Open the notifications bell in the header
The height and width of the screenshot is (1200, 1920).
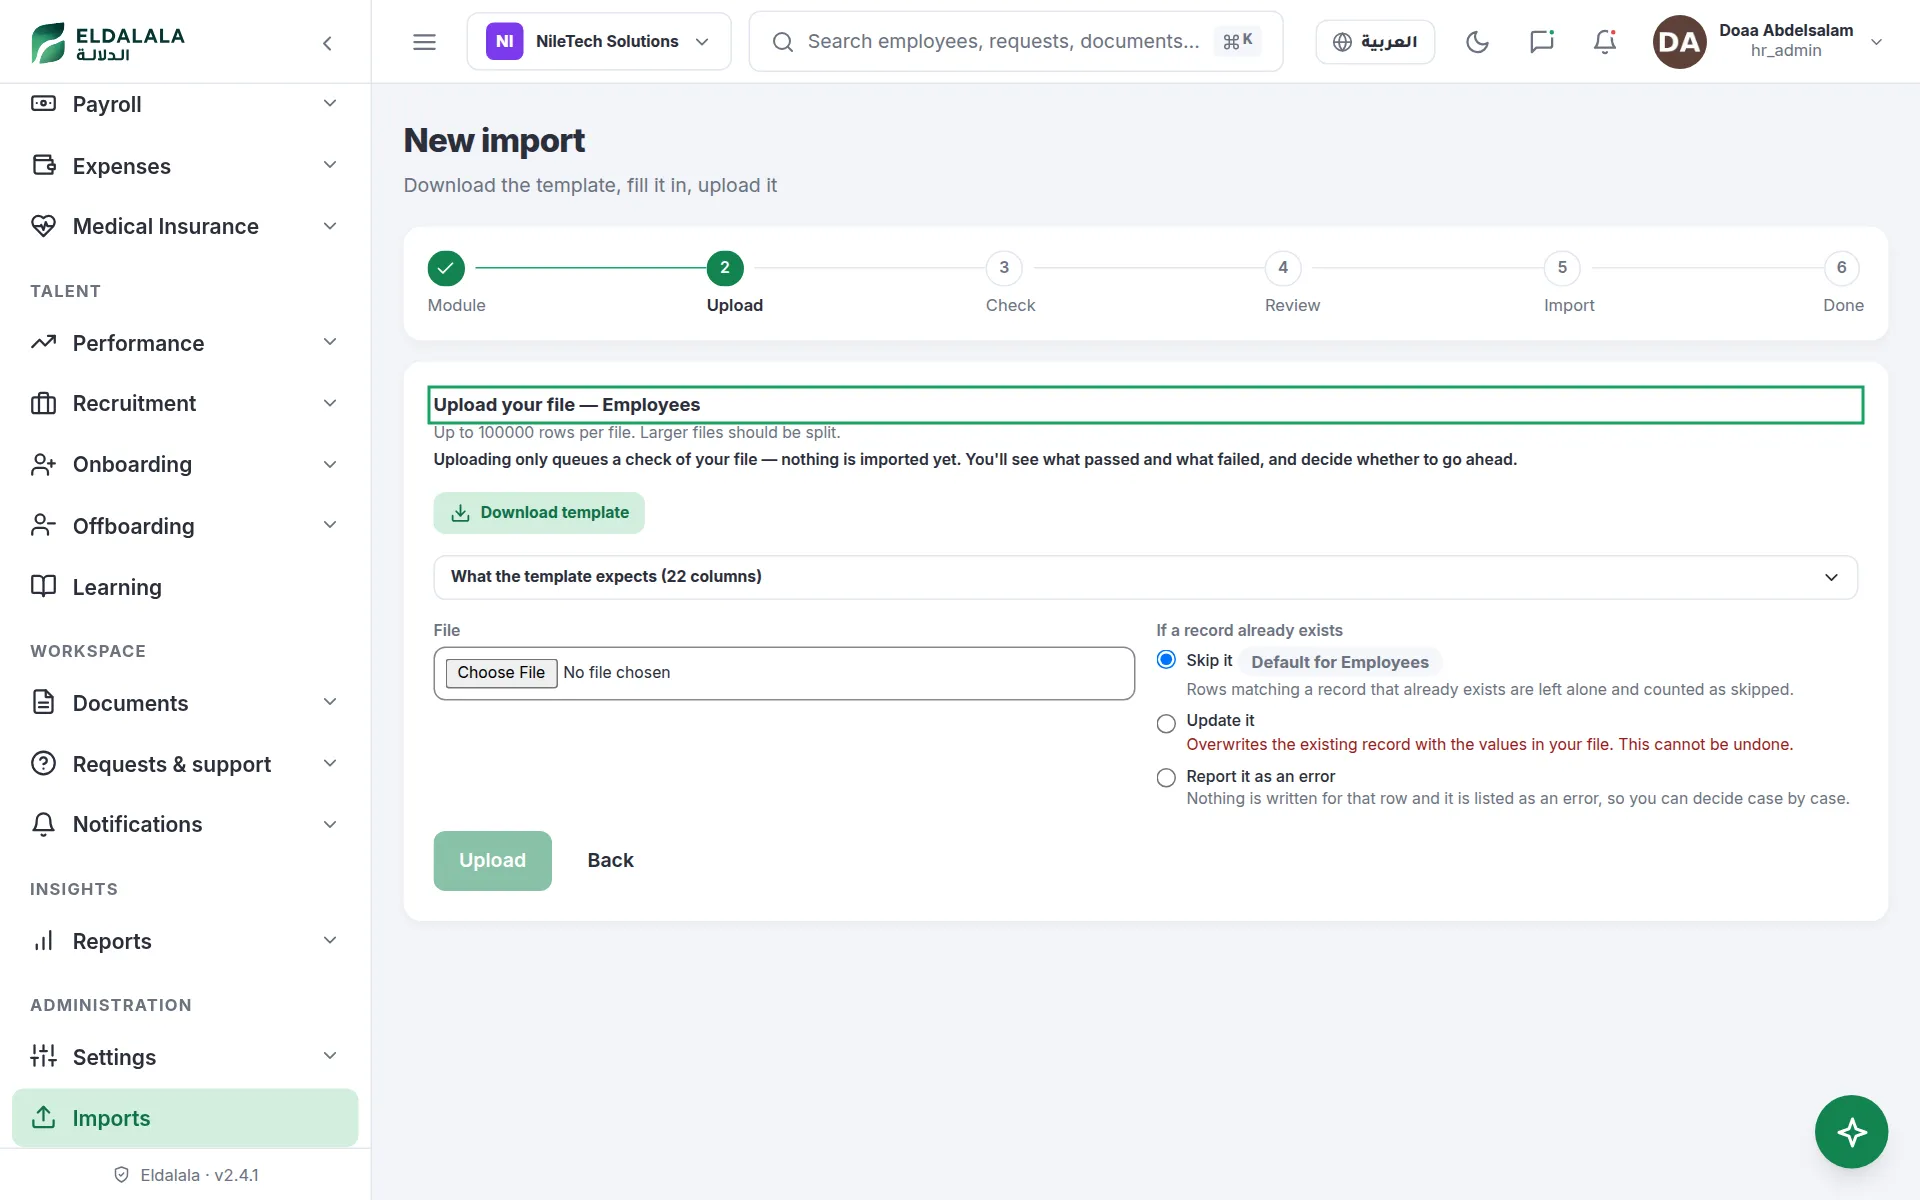(x=1605, y=42)
